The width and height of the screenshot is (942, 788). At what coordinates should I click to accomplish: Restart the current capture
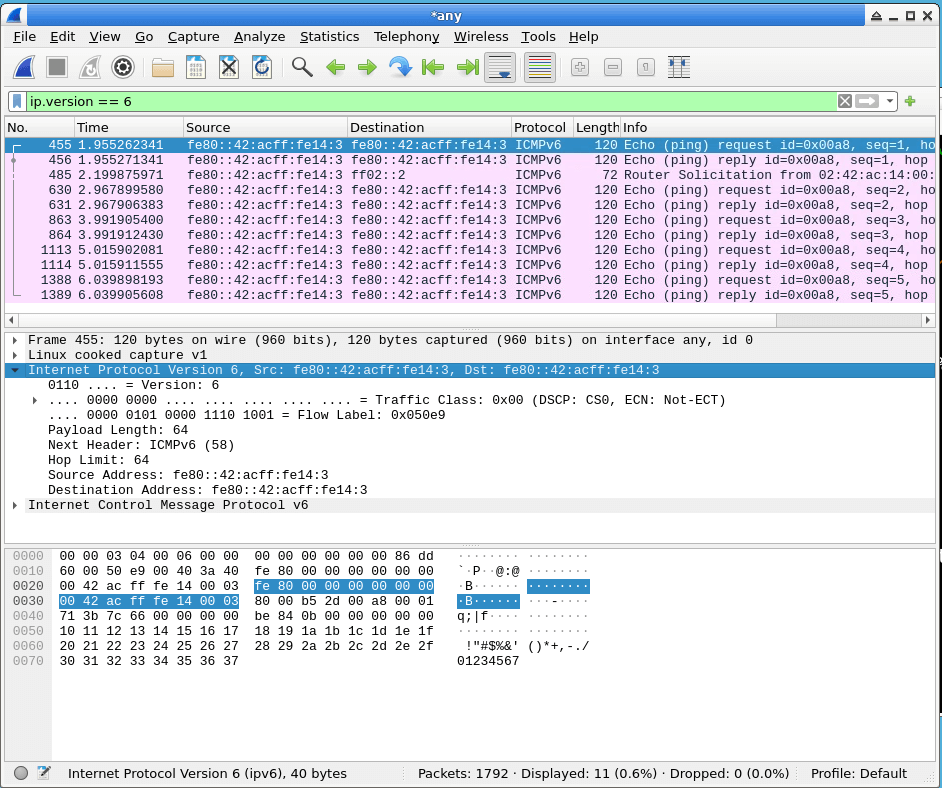(90, 67)
